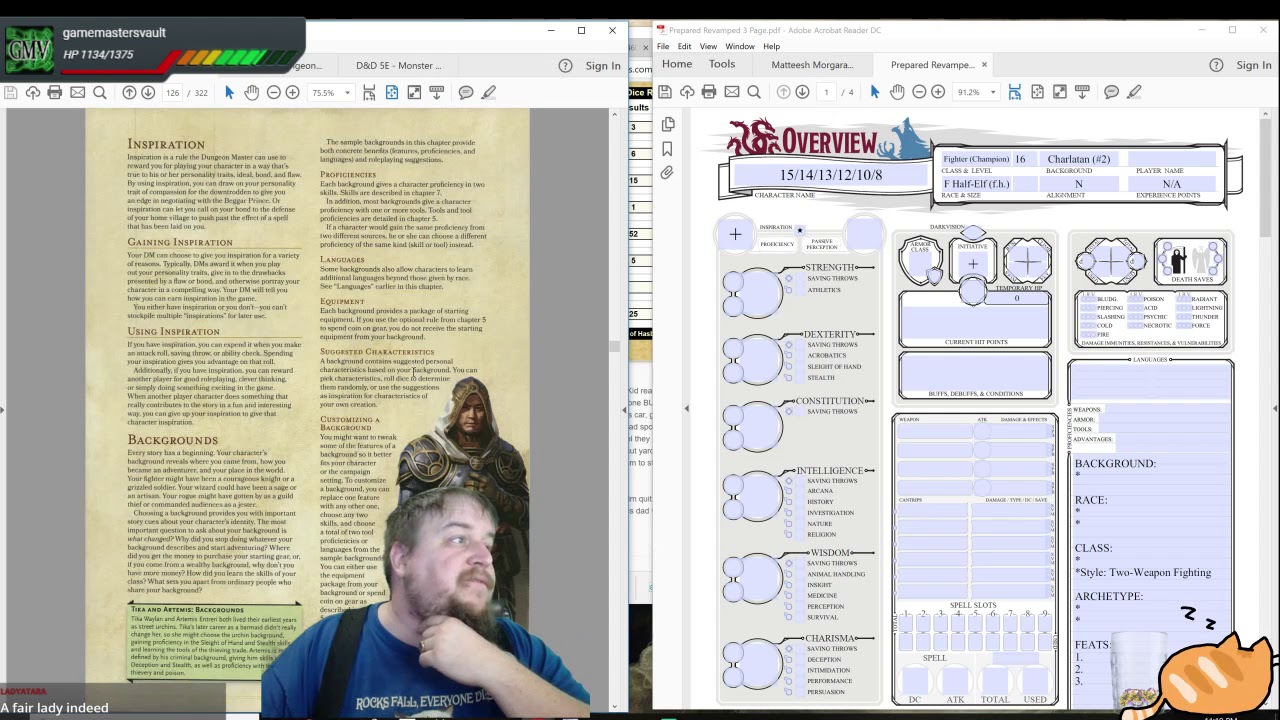Select the hand pan tool in the left window

pyautogui.click(x=251, y=92)
